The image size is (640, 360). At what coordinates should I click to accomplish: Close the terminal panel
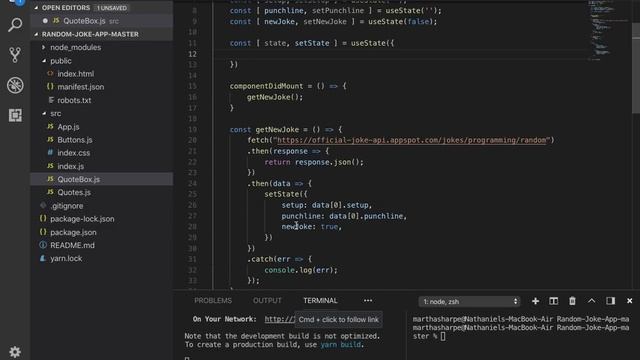[x=629, y=301]
